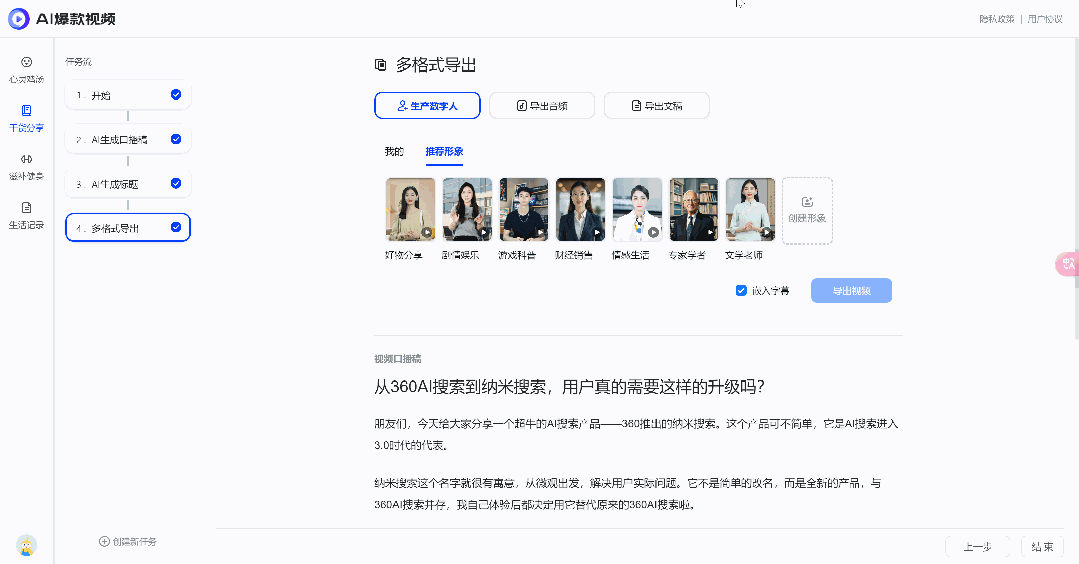Play preview of 好物分享 avatar
1079x564 pixels.
pos(427,232)
